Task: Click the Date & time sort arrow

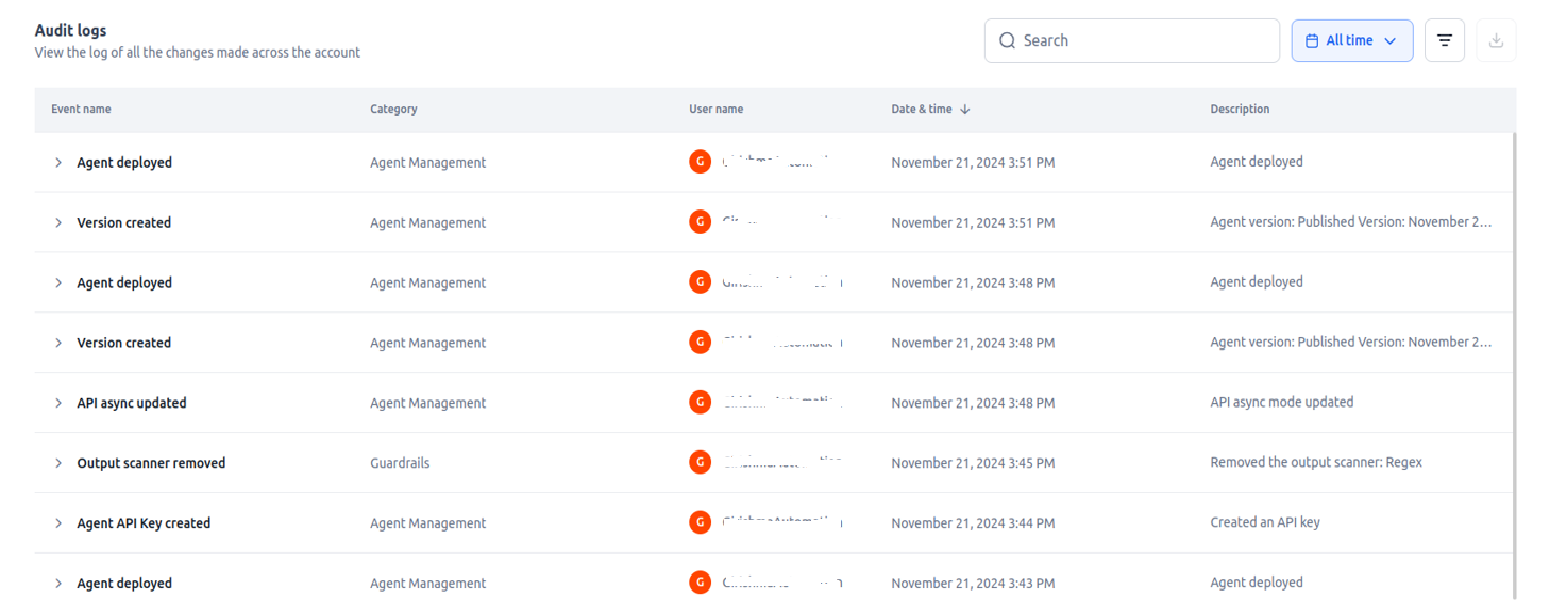Action: pyautogui.click(x=965, y=109)
